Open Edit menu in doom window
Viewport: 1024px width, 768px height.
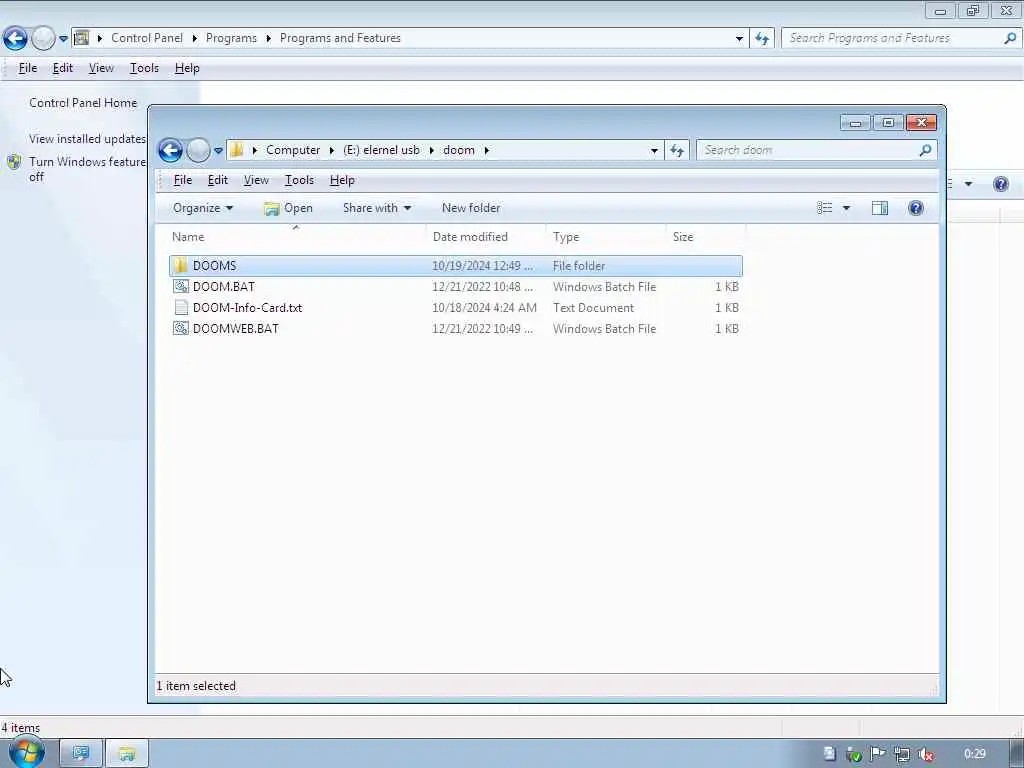click(x=217, y=180)
